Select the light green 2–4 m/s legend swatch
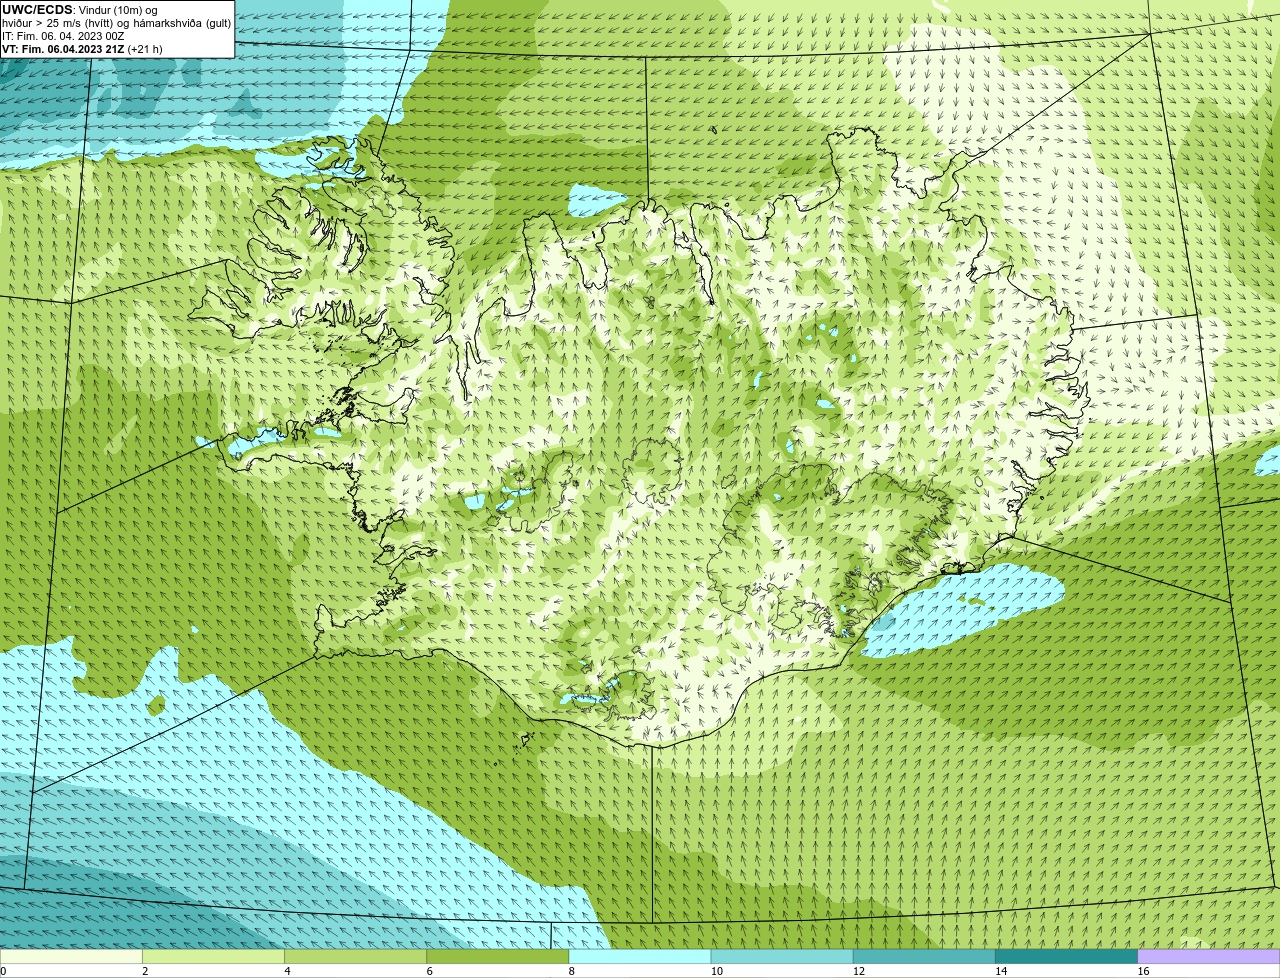Image resolution: width=1280 pixels, height=978 pixels. [214, 956]
